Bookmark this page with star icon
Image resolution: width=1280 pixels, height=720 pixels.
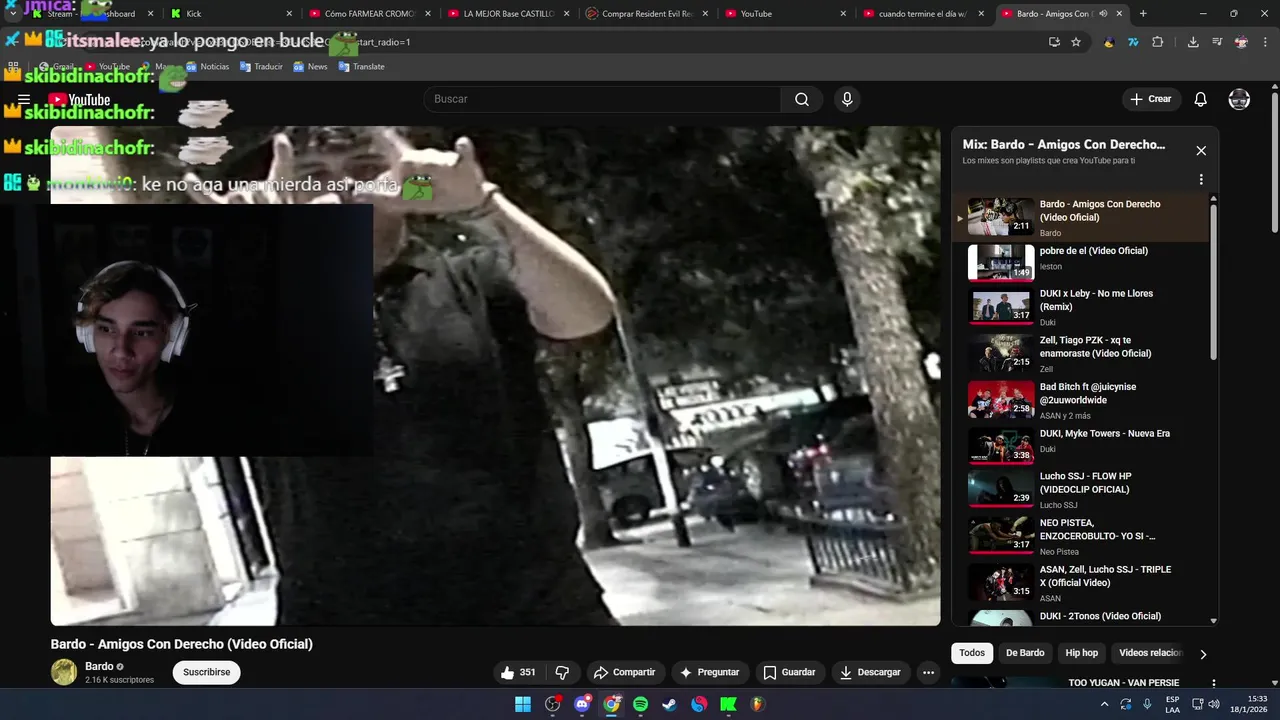1076,42
